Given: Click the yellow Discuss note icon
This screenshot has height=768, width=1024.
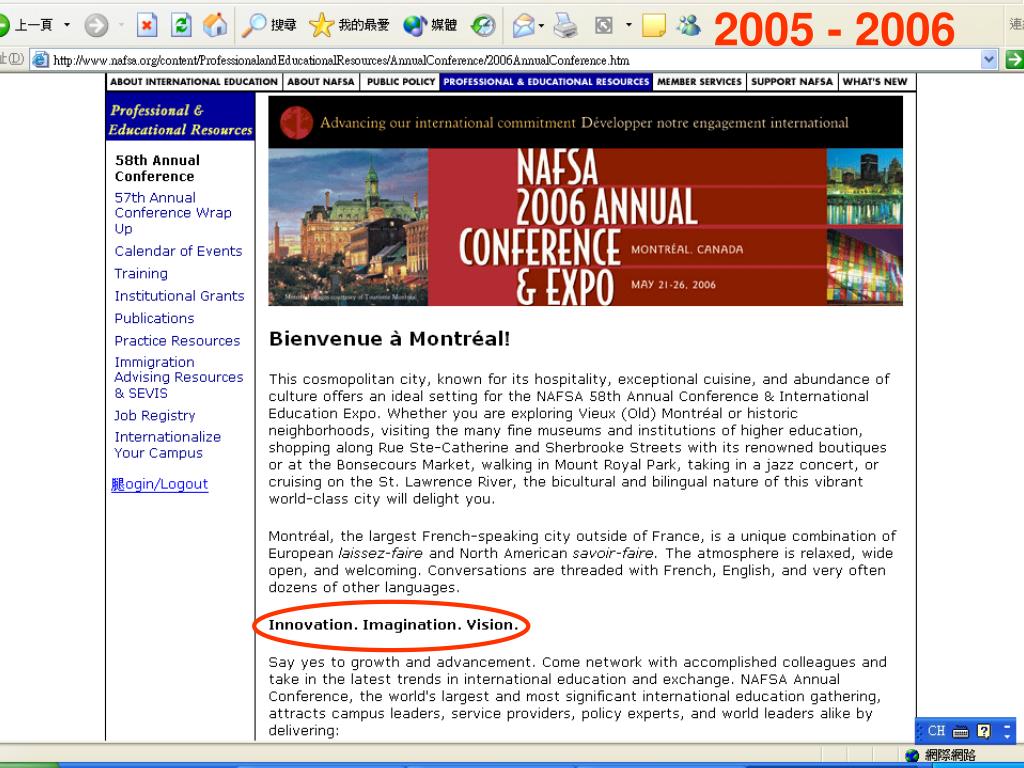Looking at the screenshot, I should 654,25.
